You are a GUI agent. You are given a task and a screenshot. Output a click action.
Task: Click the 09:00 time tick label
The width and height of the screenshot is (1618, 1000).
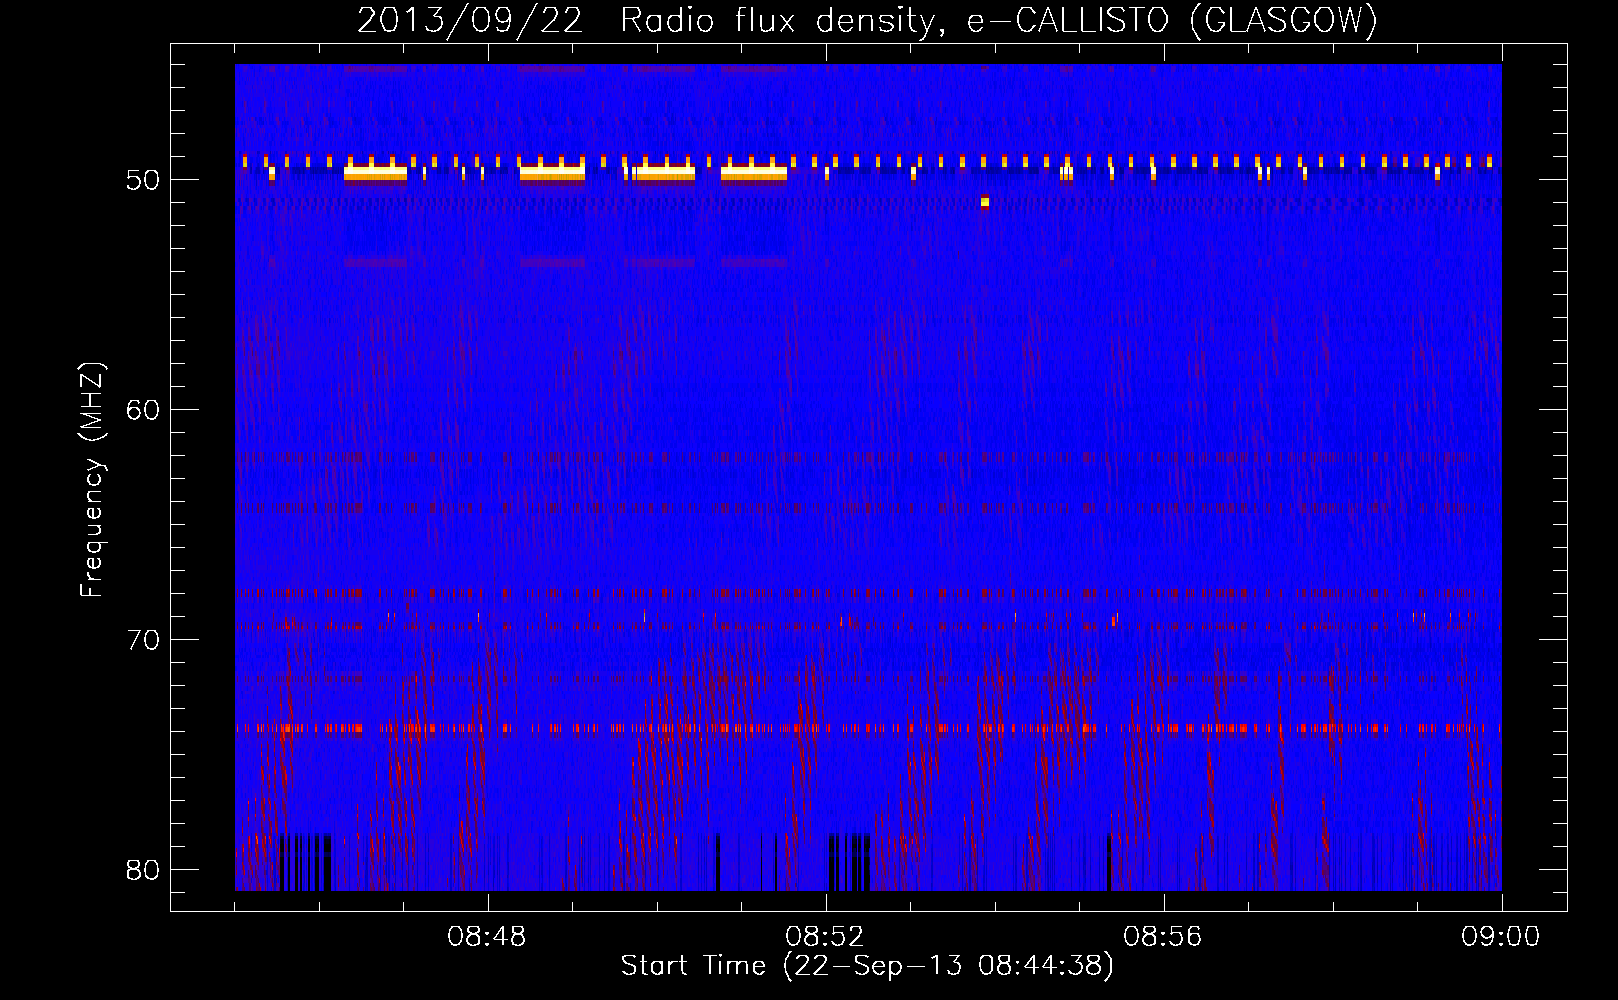[x=1501, y=937]
